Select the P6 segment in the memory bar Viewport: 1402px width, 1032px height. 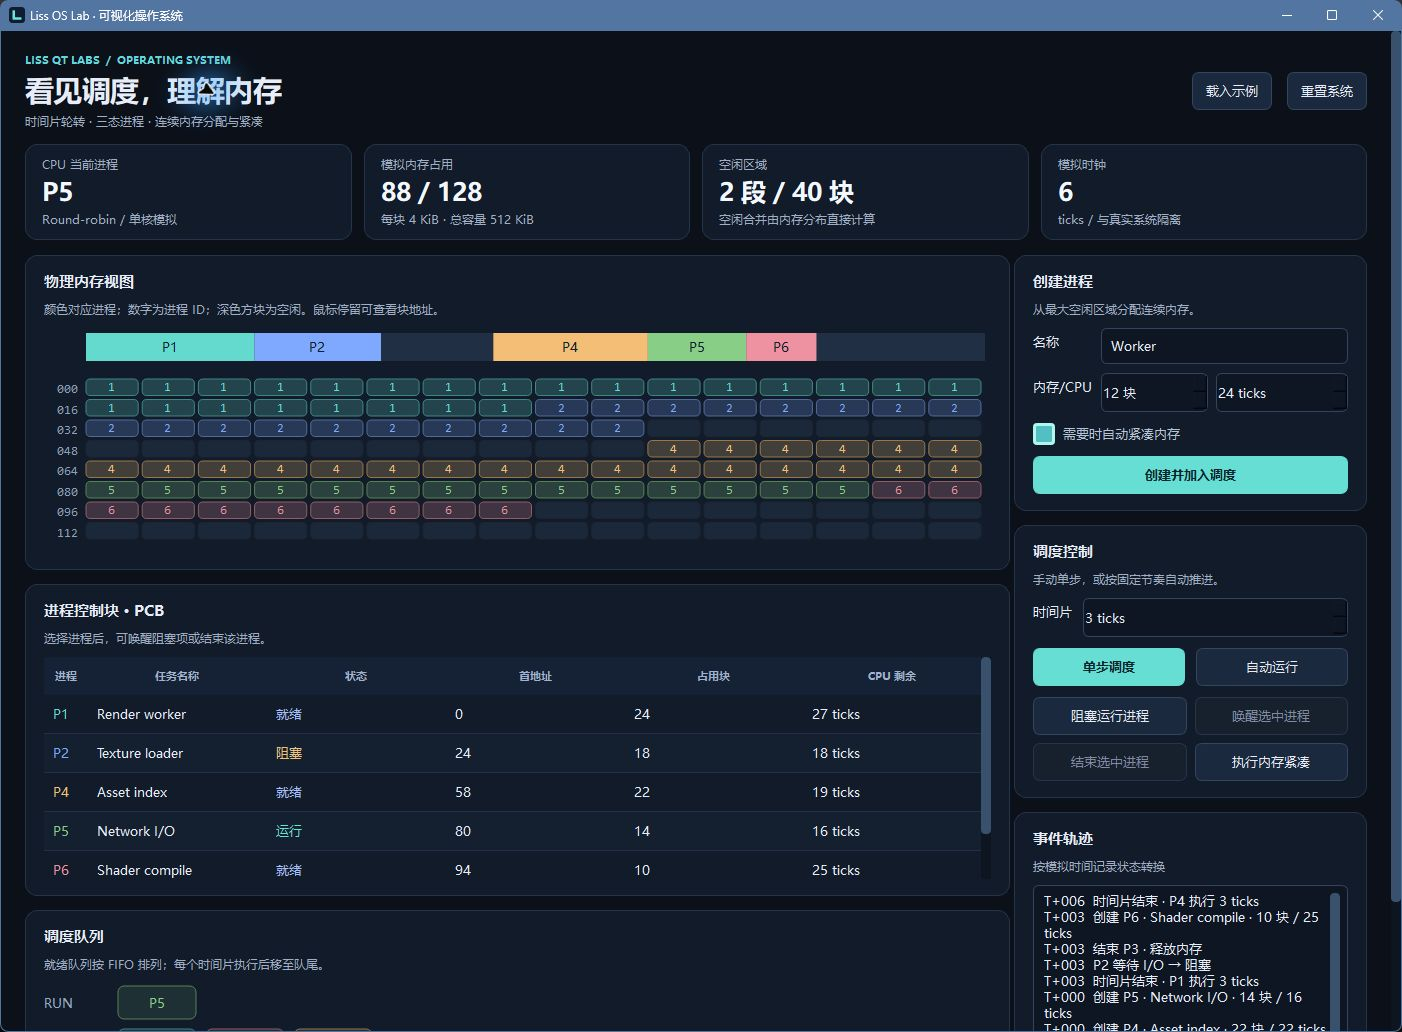click(781, 347)
